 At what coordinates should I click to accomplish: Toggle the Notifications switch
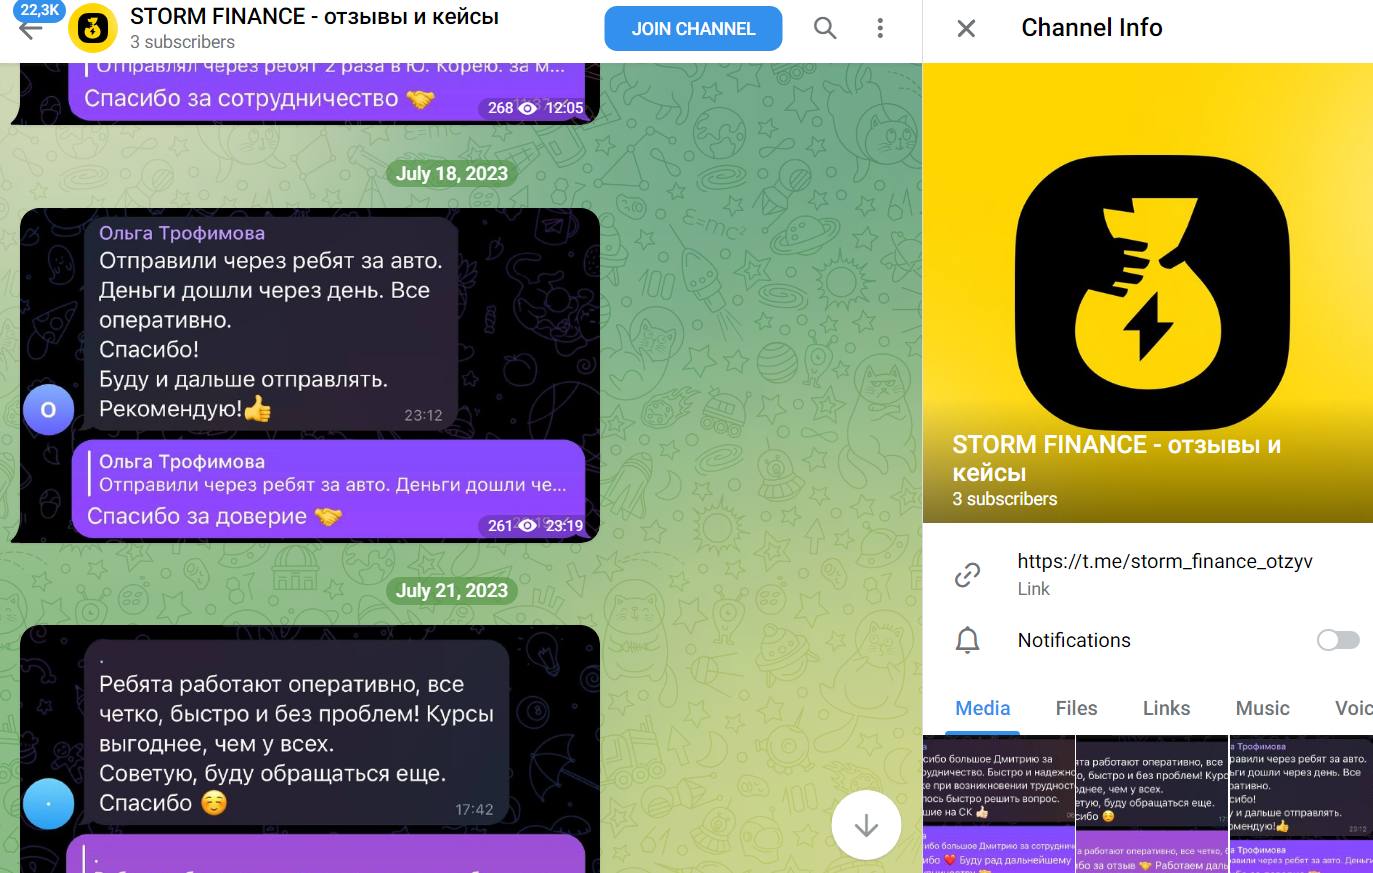[x=1338, y=640]
